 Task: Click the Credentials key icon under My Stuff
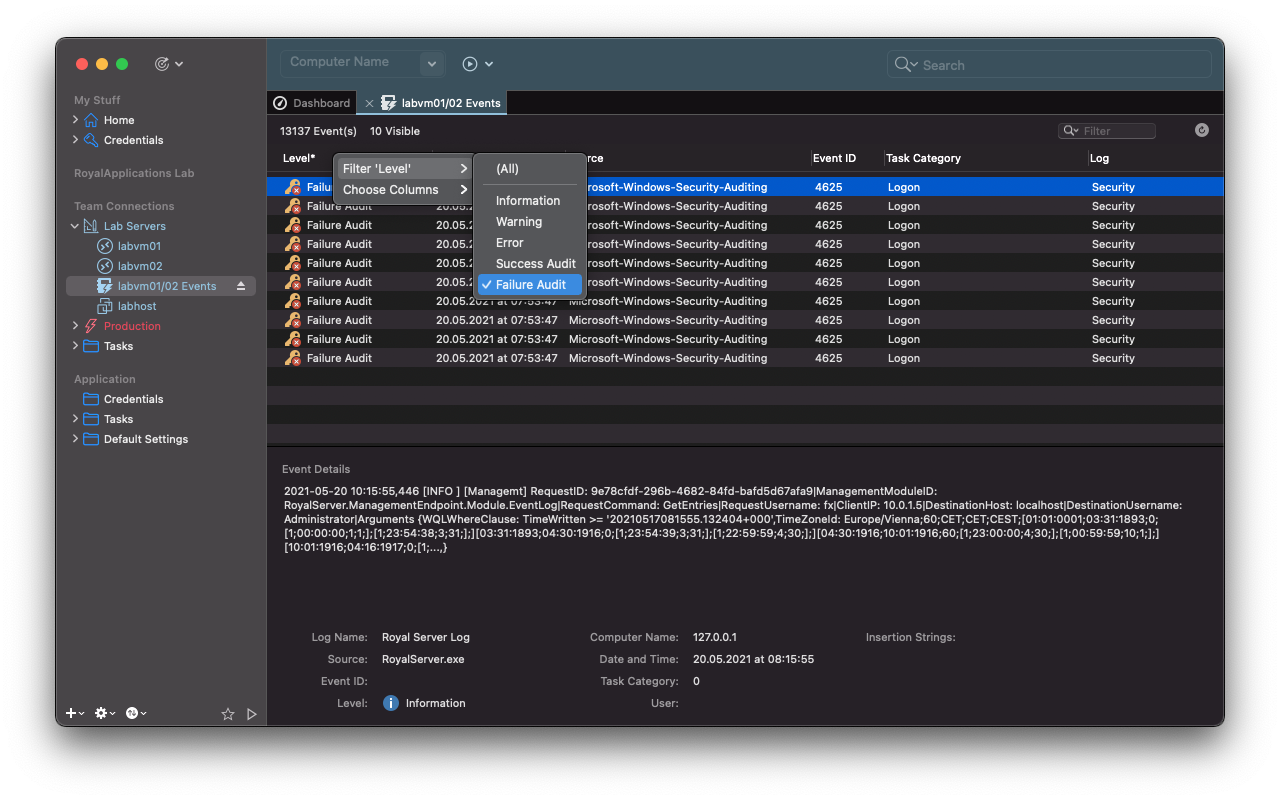pyautogui.click(x=91, y=140)
